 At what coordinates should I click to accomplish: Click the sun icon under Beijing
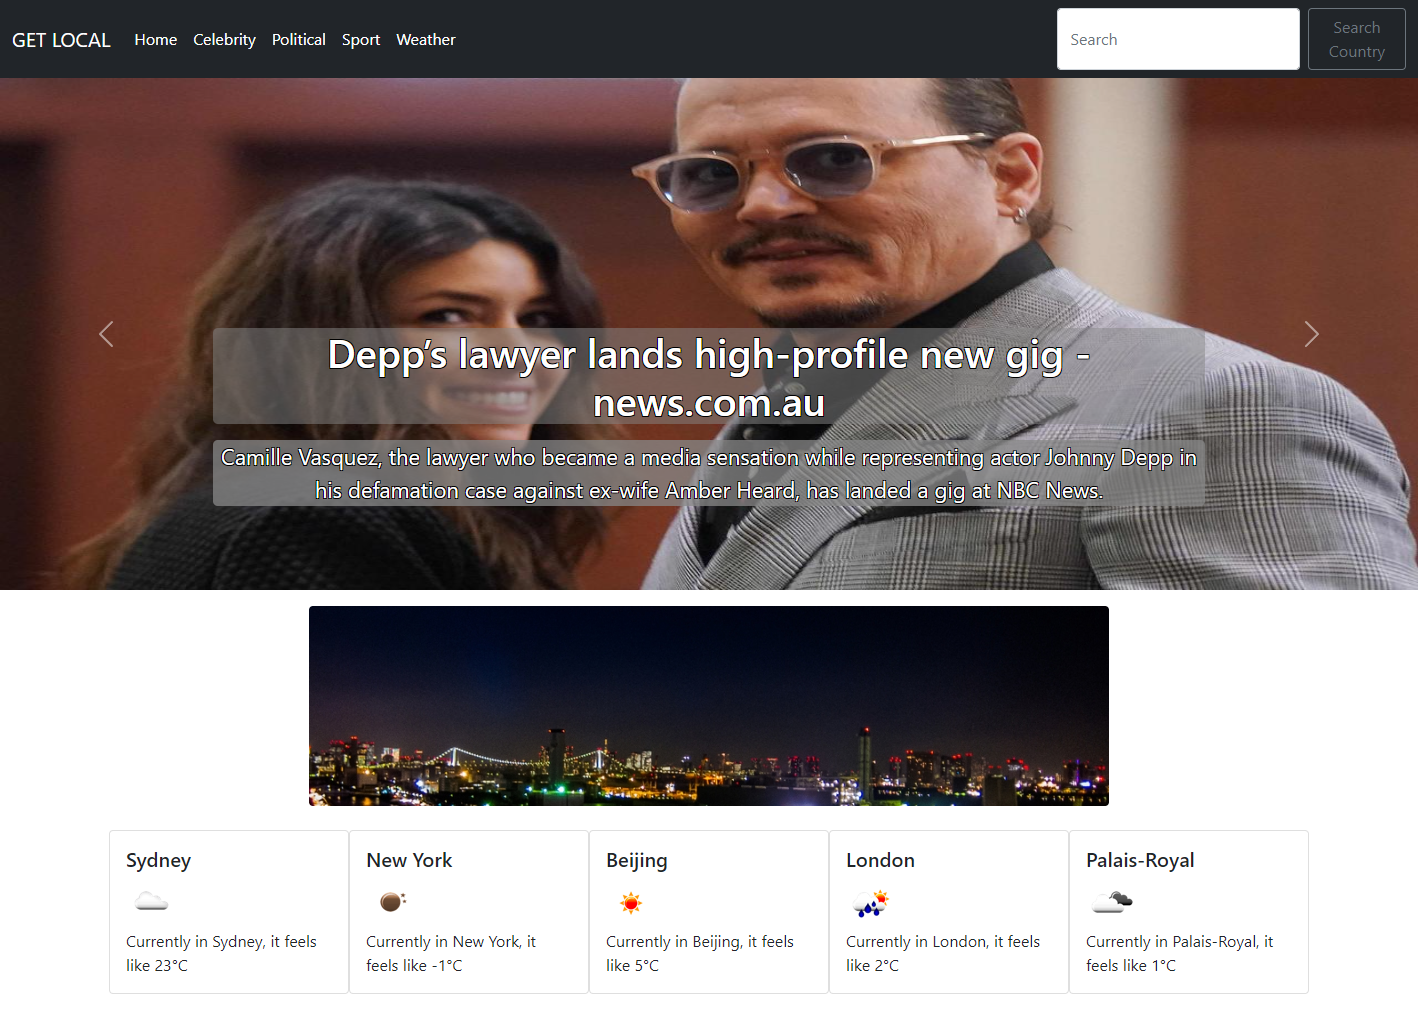pos(631,901)
